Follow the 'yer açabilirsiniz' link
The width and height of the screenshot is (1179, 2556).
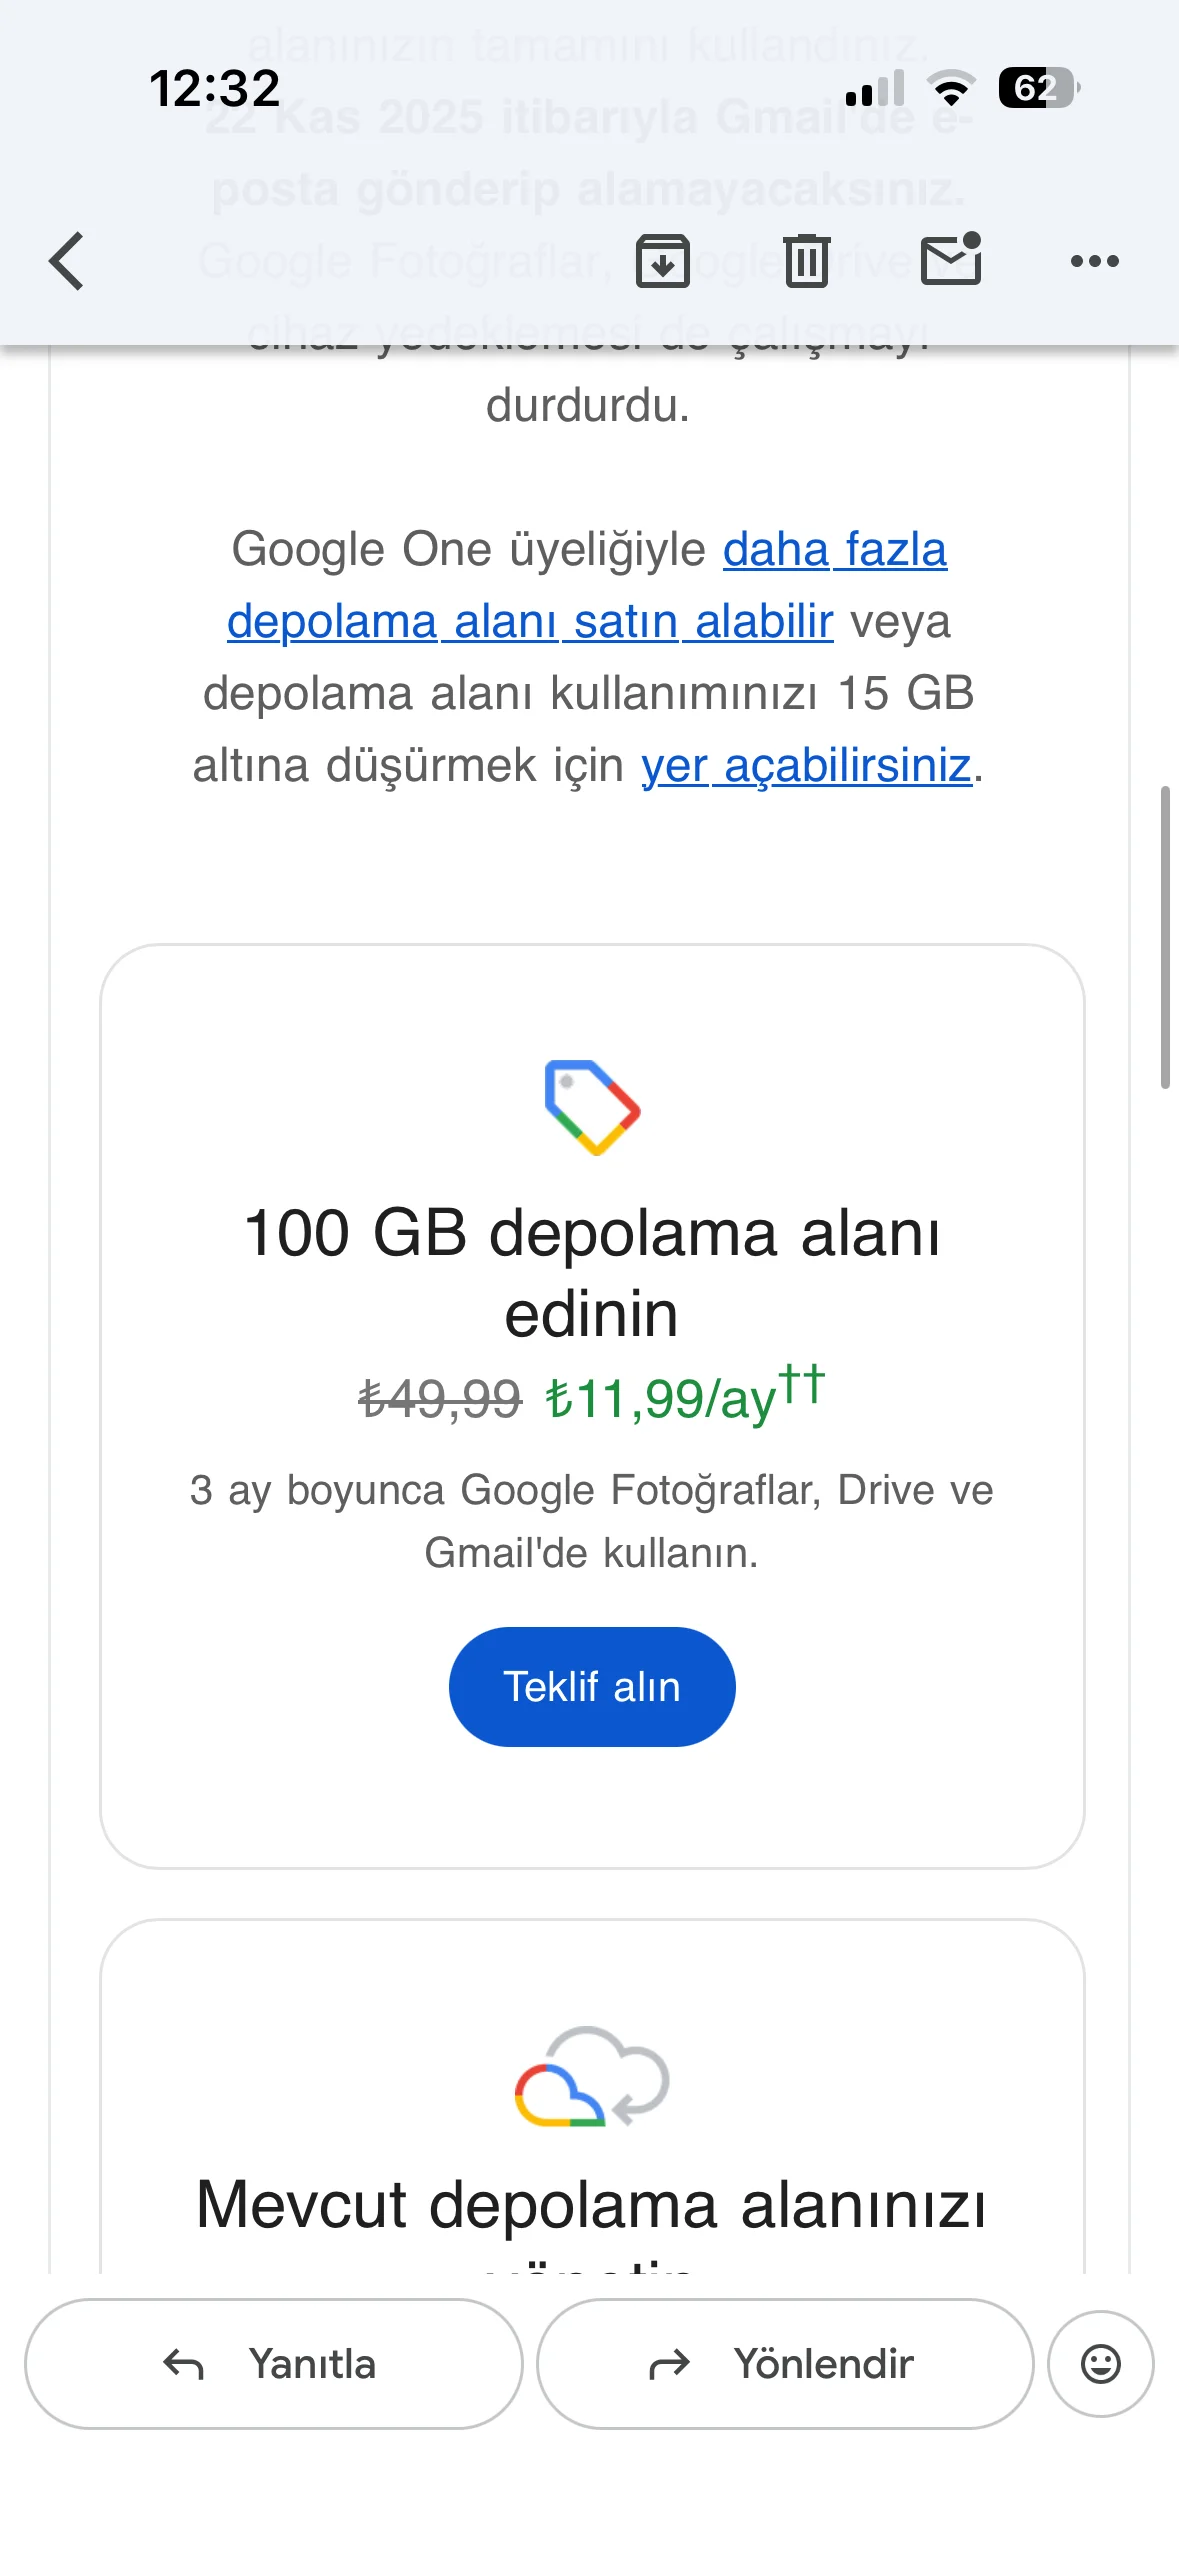[806, 766]
